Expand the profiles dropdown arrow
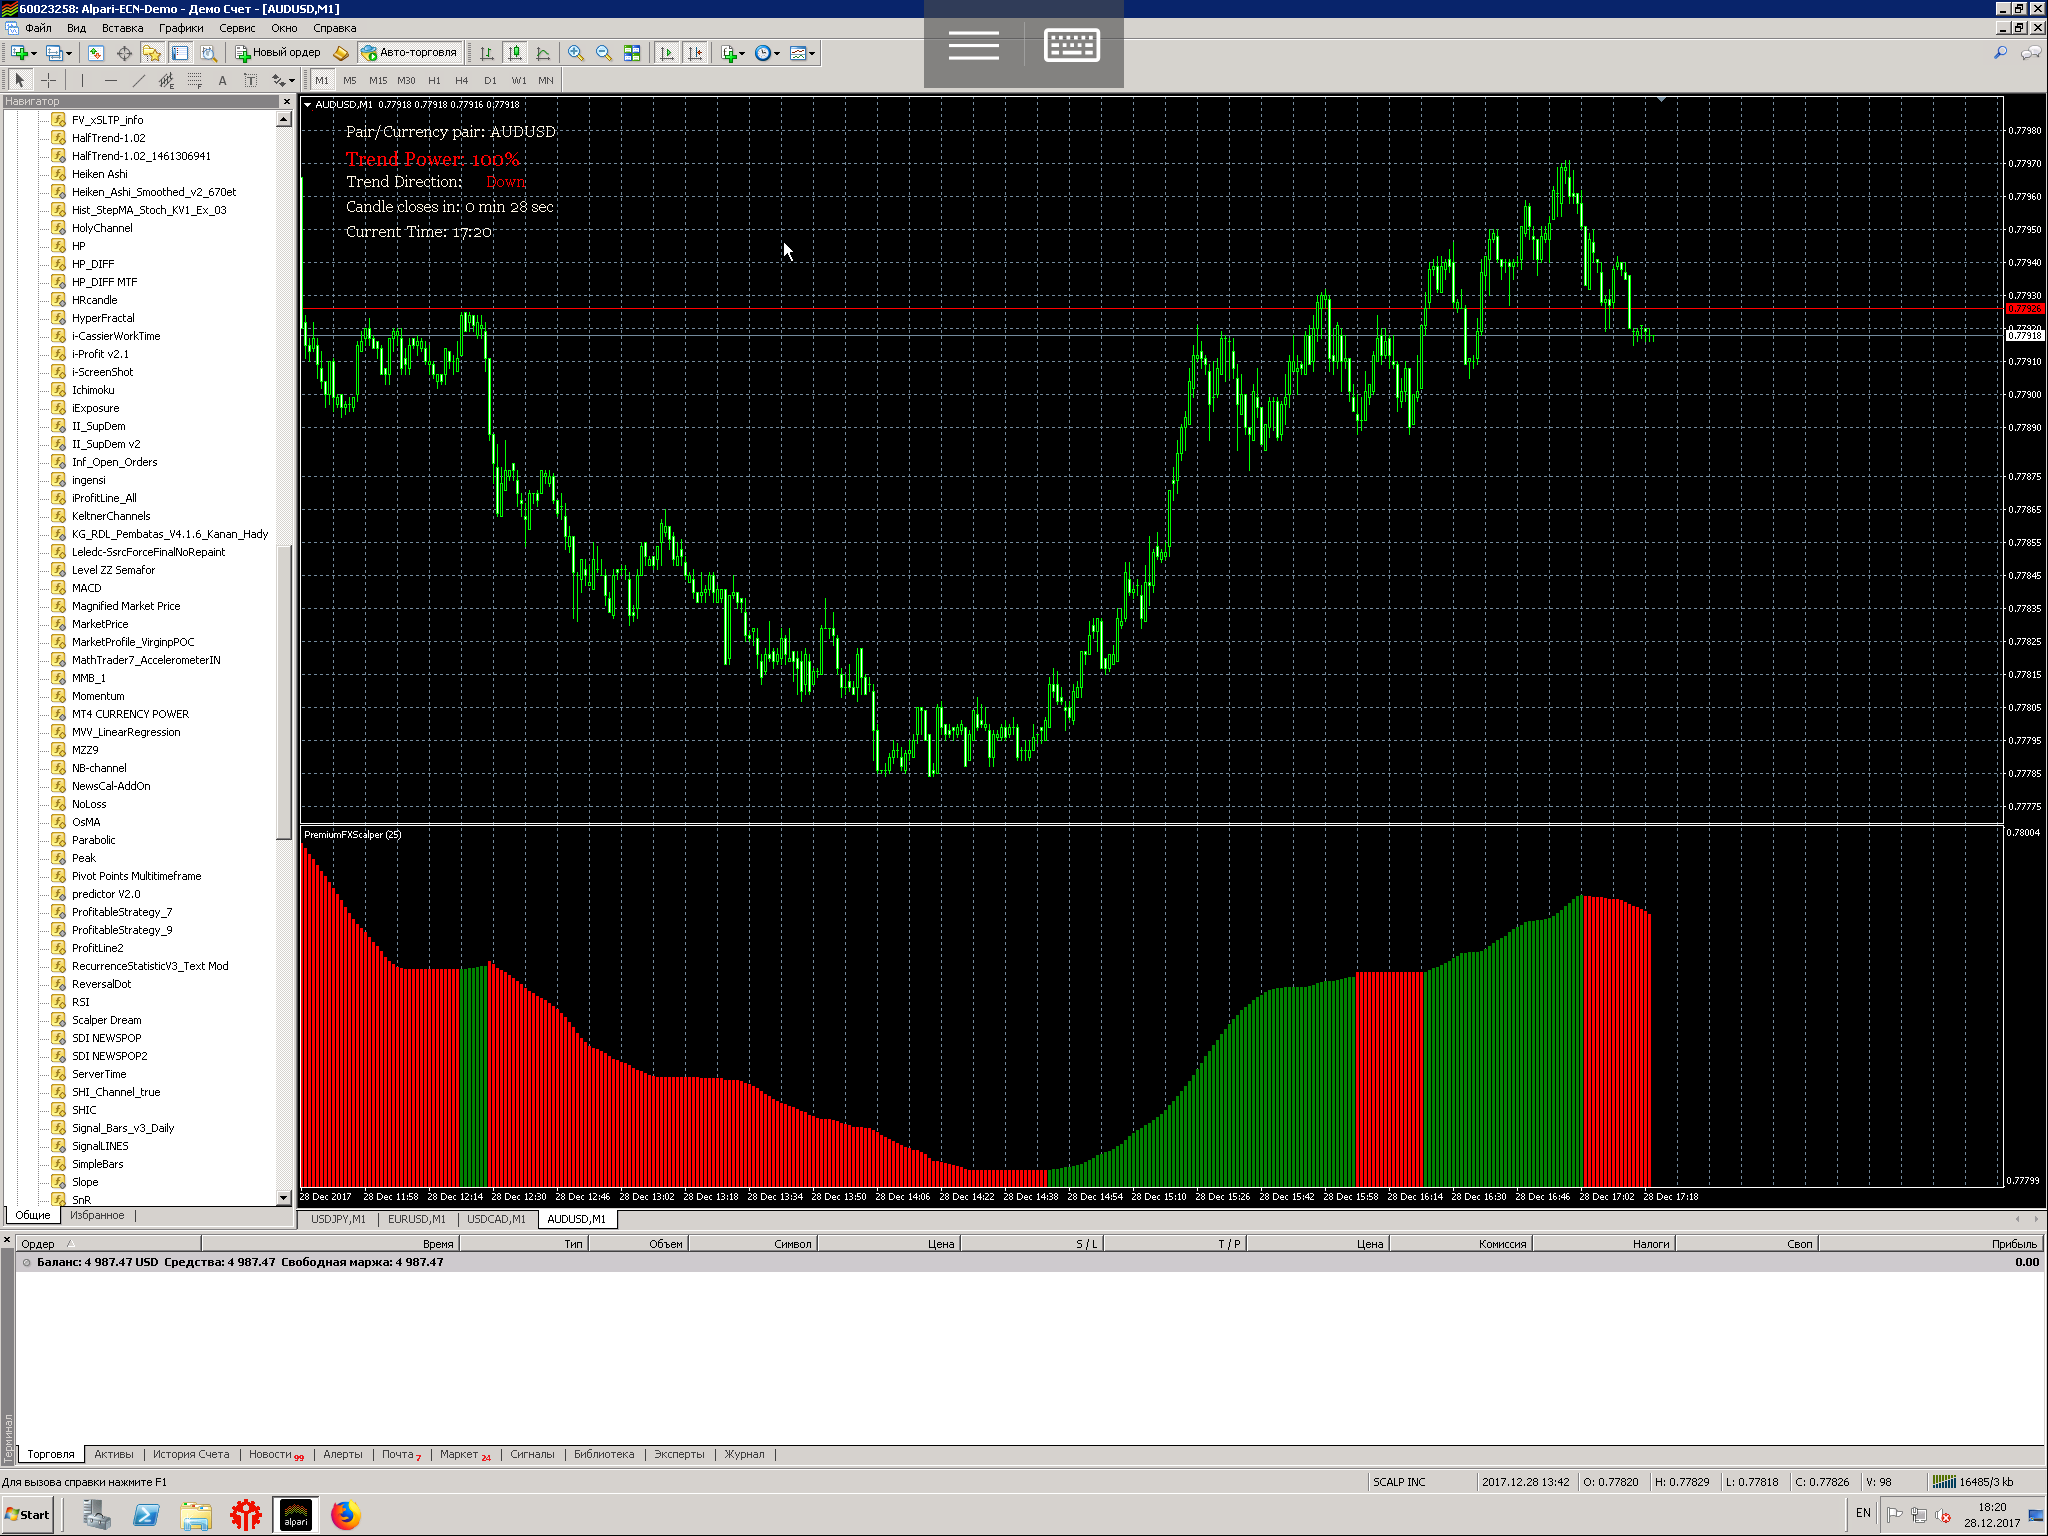Viewport: 2048px width, 1536px height. [x=69, y=54]
